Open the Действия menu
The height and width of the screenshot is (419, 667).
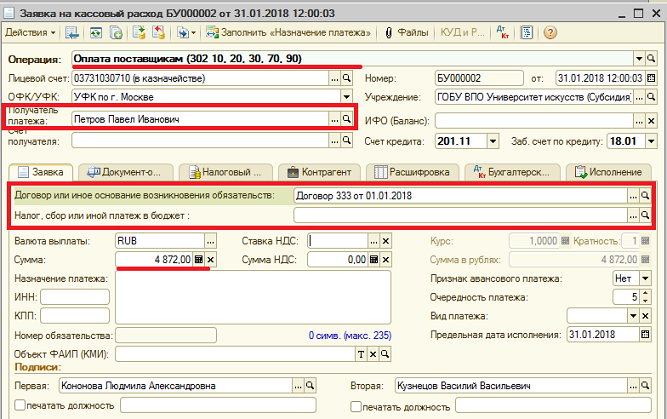pyautogui.click(x=30, y=33)
